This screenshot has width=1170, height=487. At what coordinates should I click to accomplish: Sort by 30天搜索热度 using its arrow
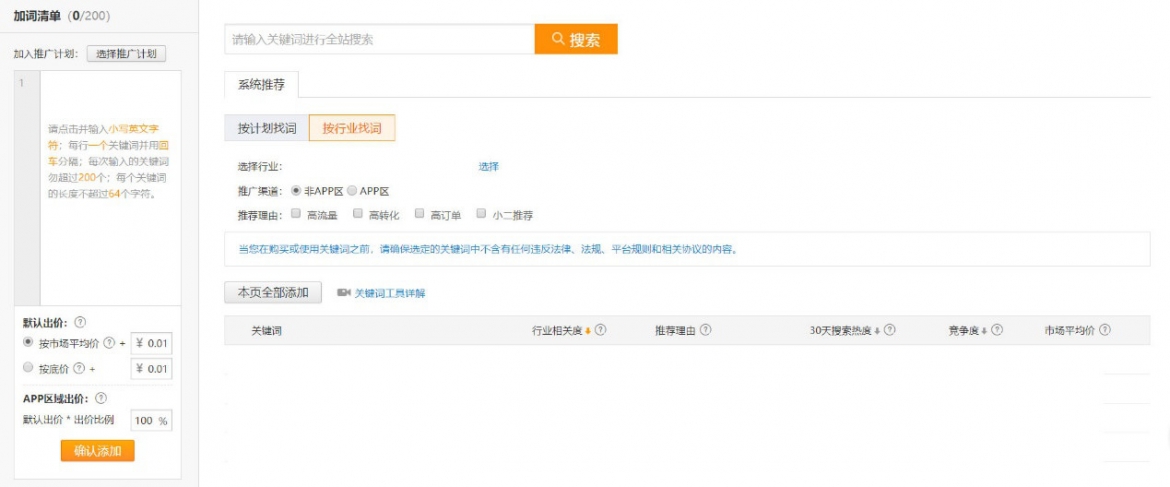tap(877, 331)
